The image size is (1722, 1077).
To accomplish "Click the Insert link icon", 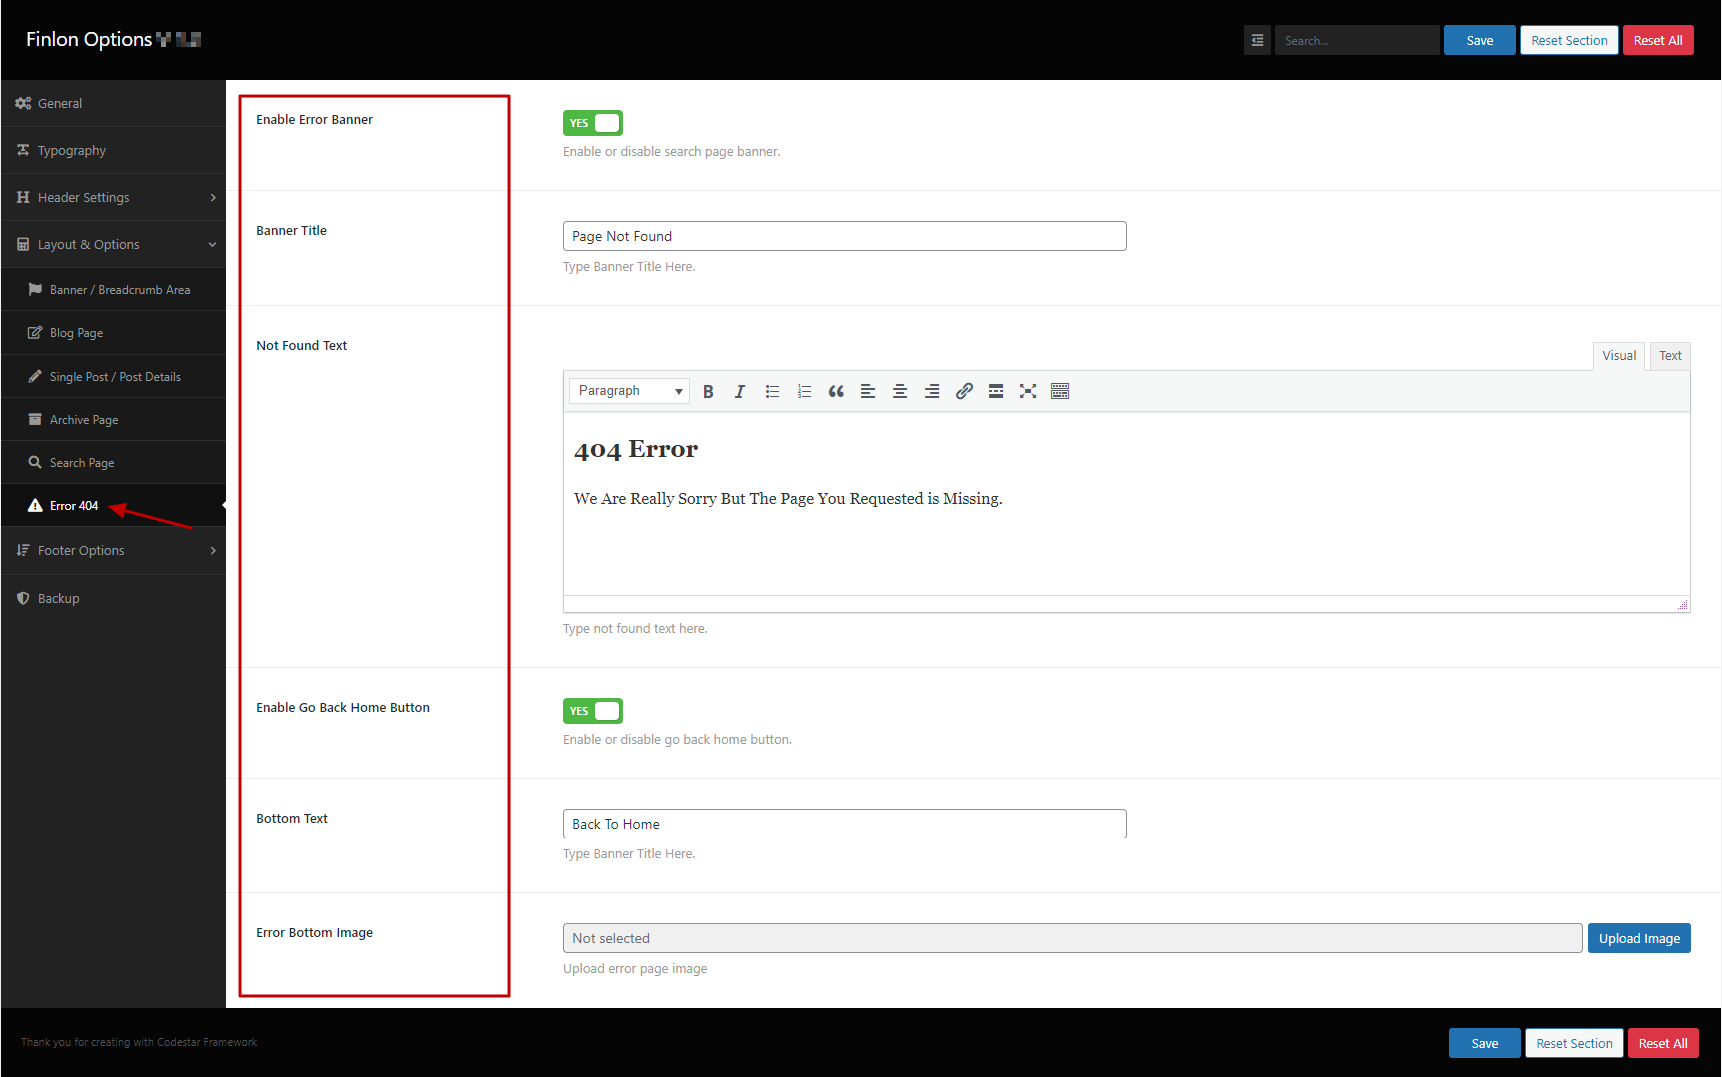I will (964, 392).
